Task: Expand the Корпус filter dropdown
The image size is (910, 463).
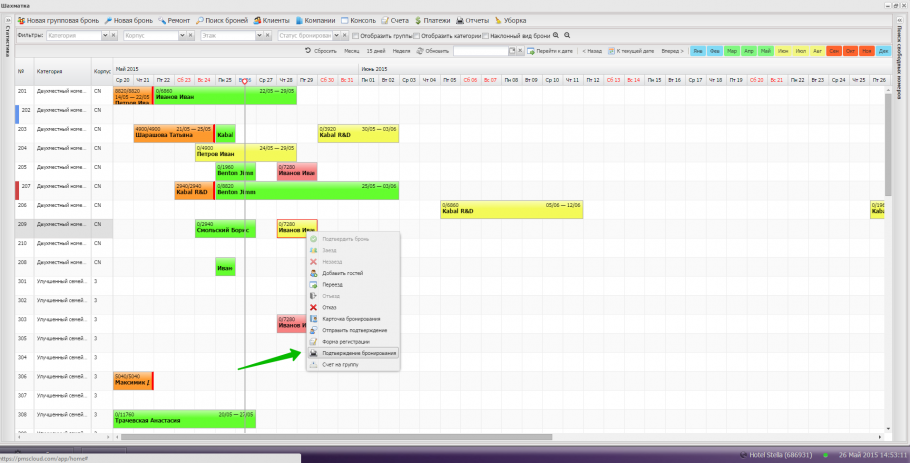Action: (x=183, y=35)
